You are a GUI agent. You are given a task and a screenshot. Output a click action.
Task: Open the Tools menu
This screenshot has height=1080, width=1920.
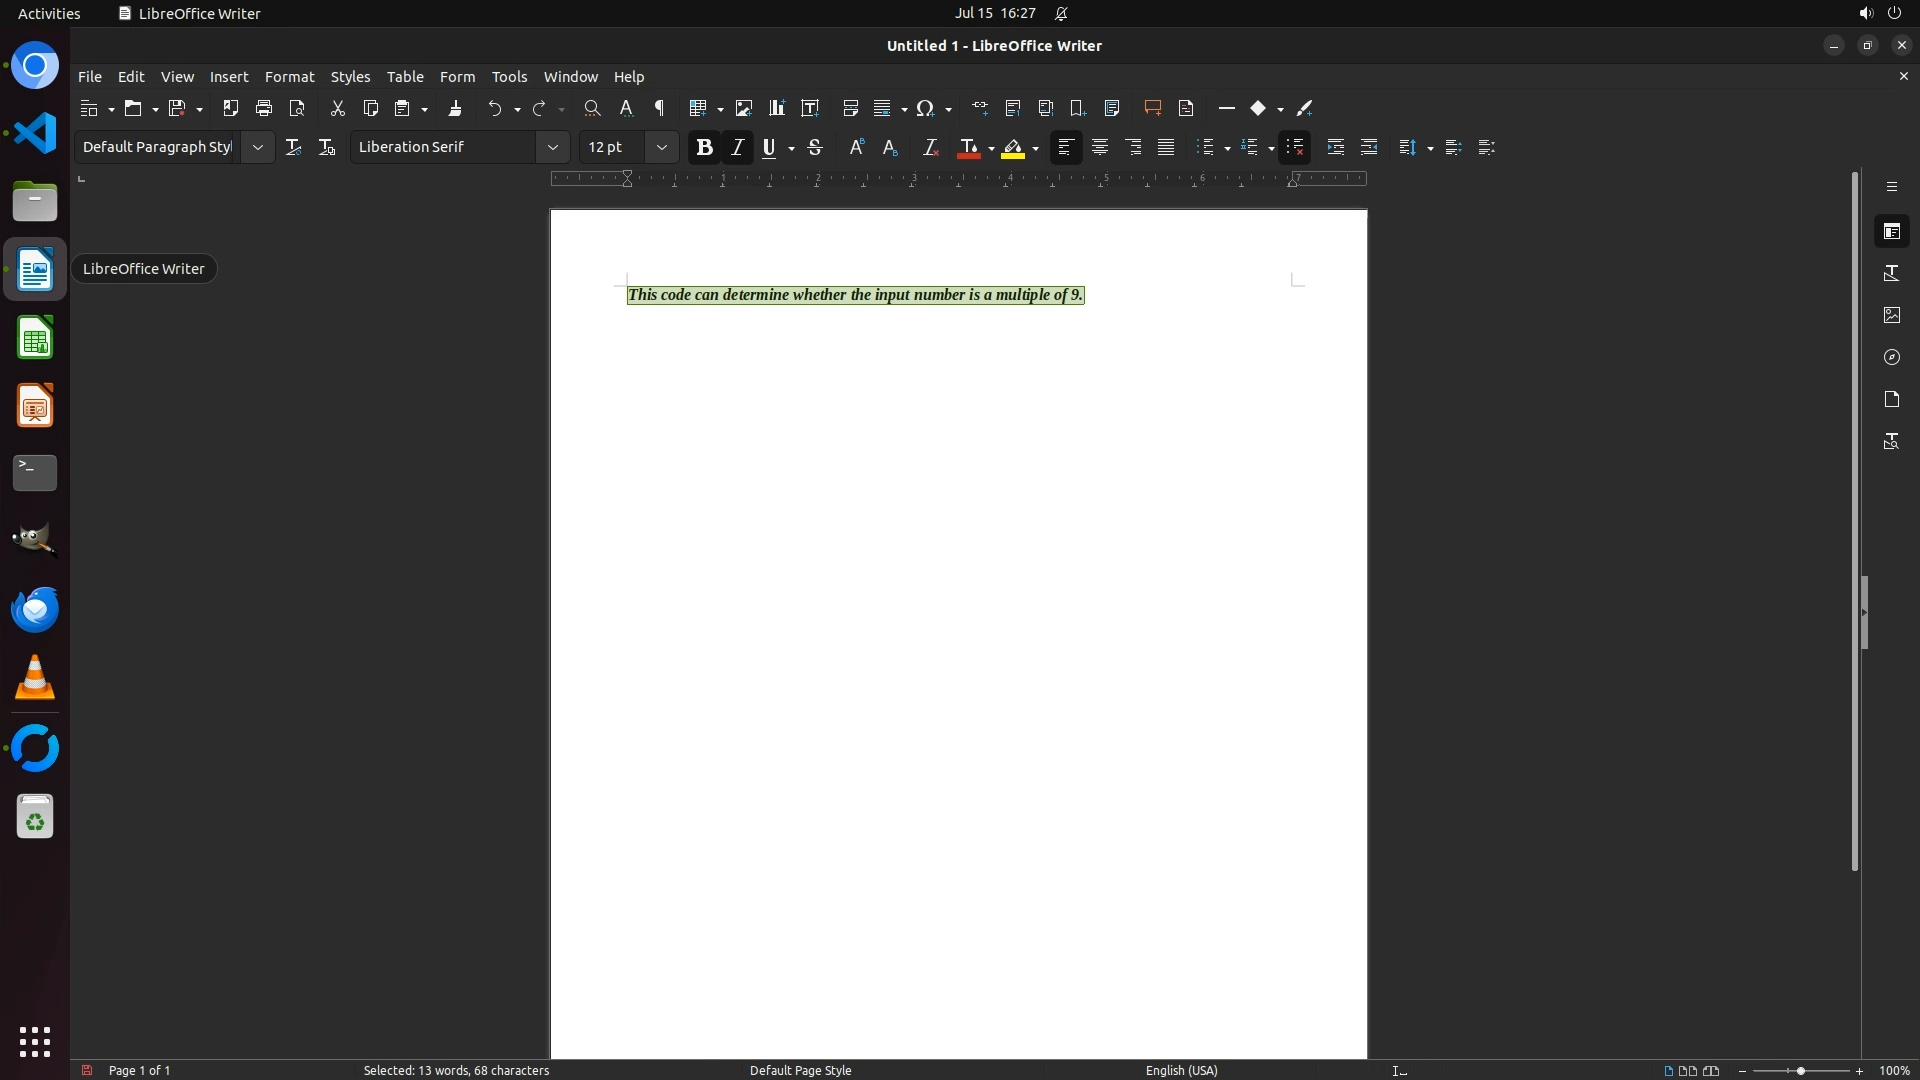tap(509, 77)
